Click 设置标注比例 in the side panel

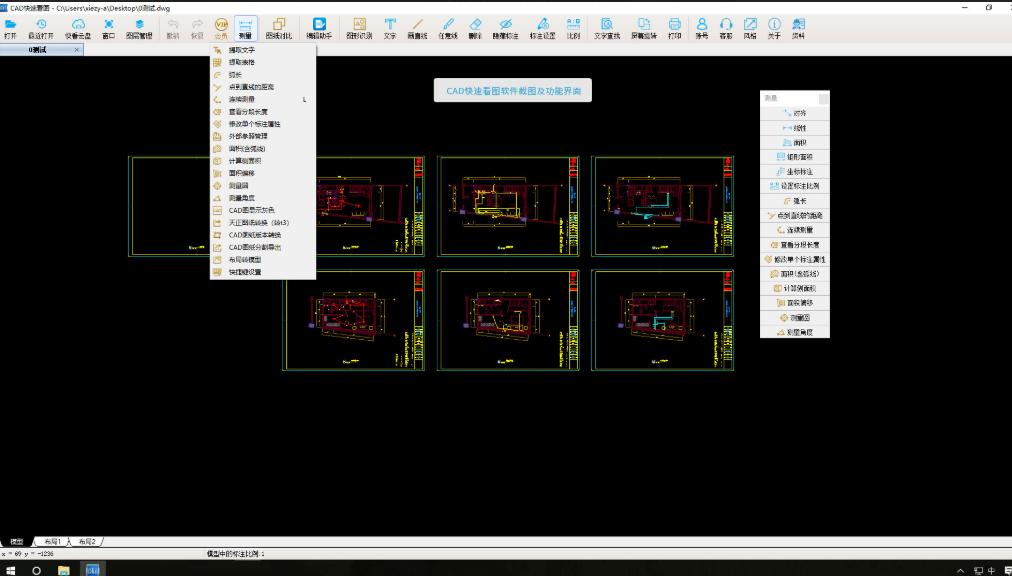[795, 186]
